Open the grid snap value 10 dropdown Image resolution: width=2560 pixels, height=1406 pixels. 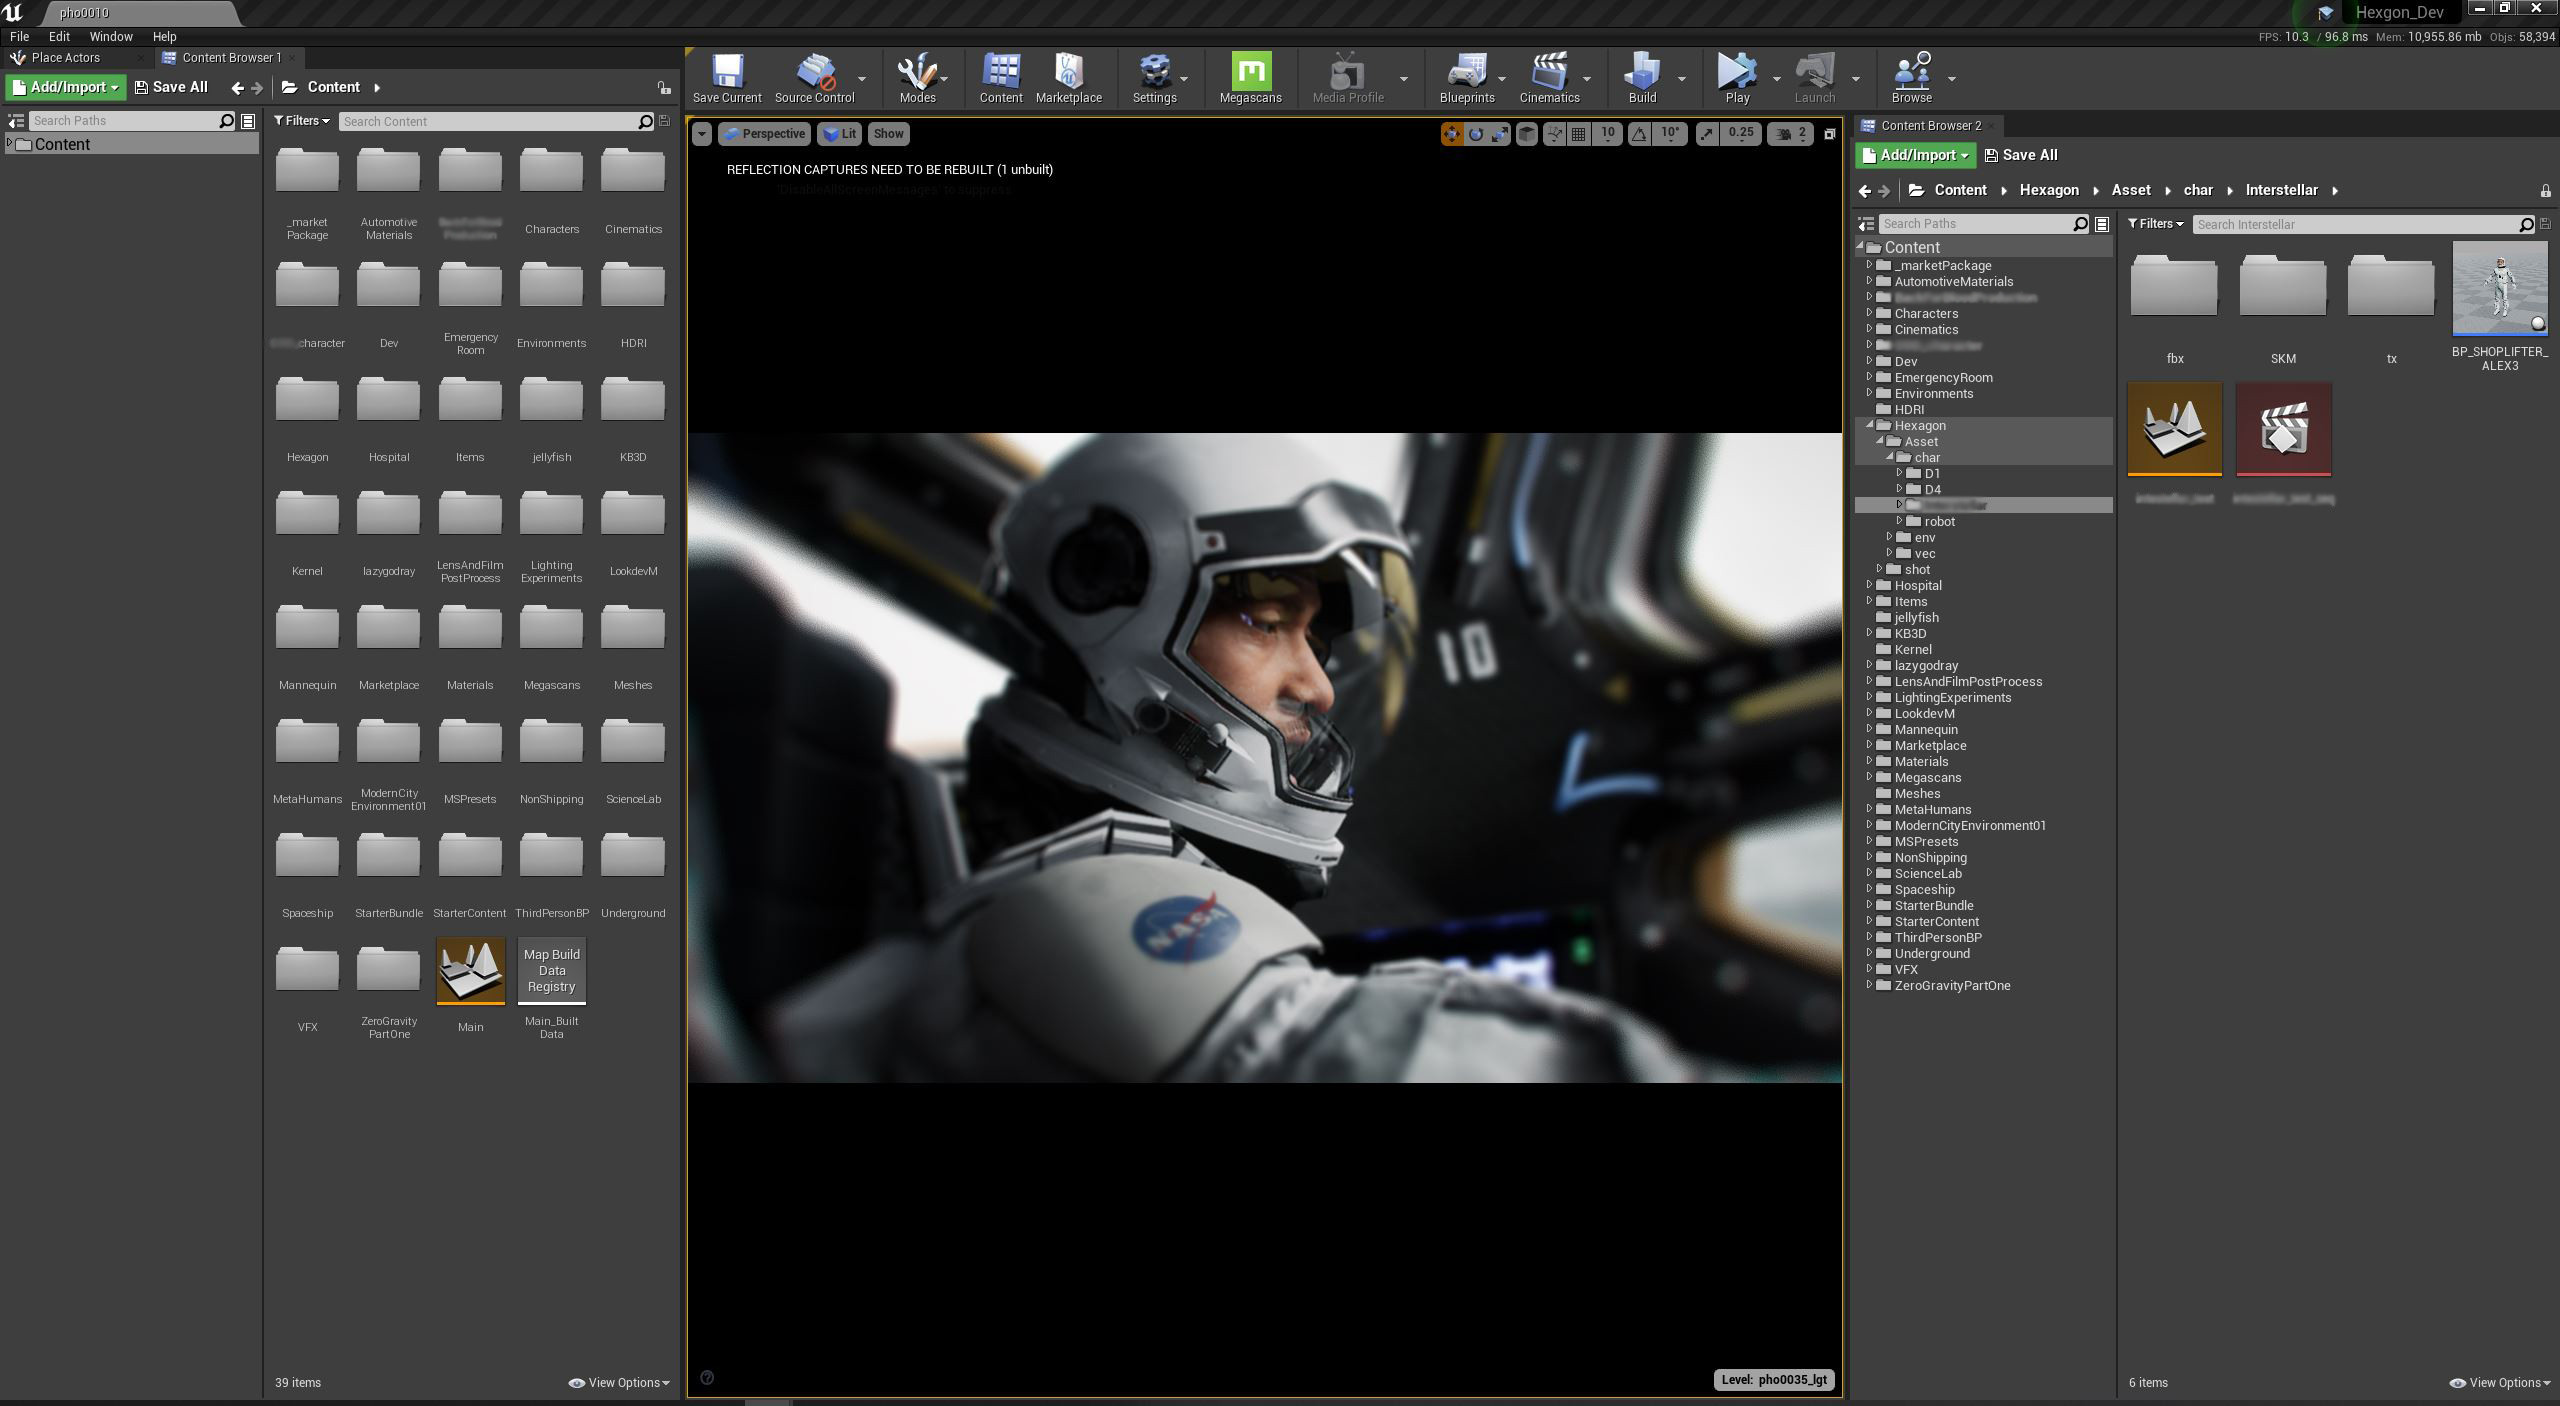(1607, 134)
